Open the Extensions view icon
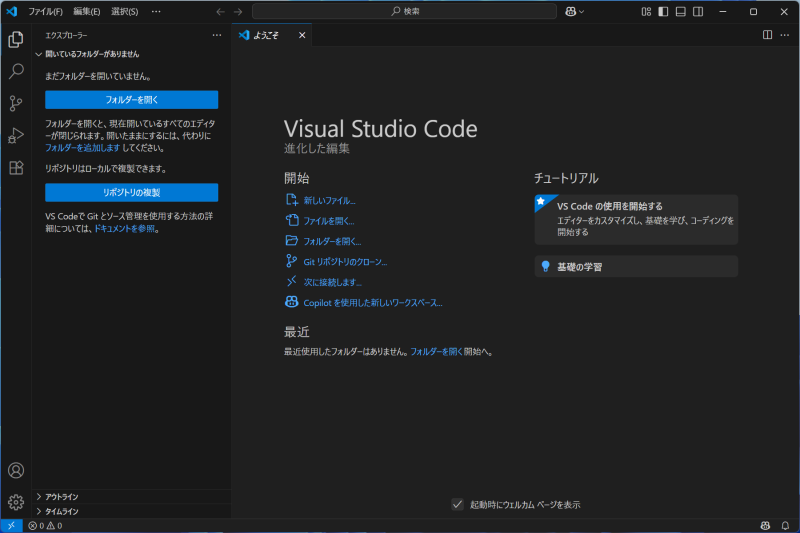800x533 pixels. 15,168
